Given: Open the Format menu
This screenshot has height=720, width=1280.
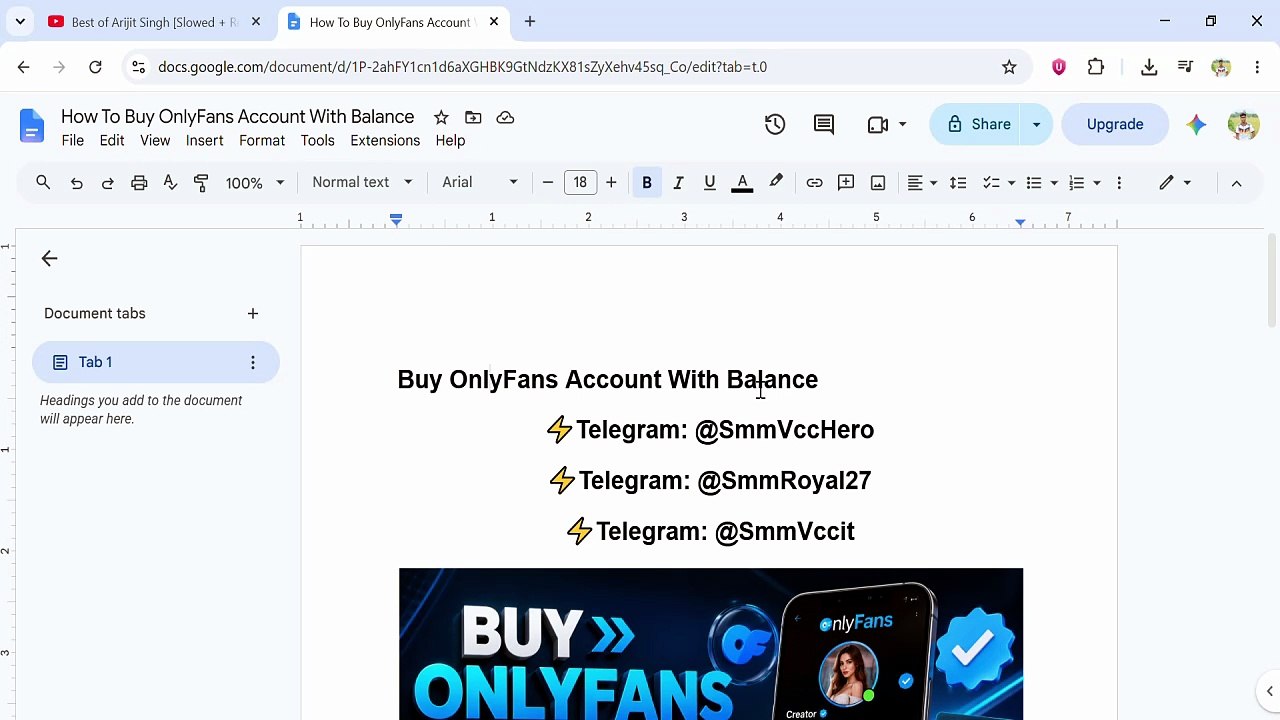Looking at the screenshot, I should click(x=262, y=141).
